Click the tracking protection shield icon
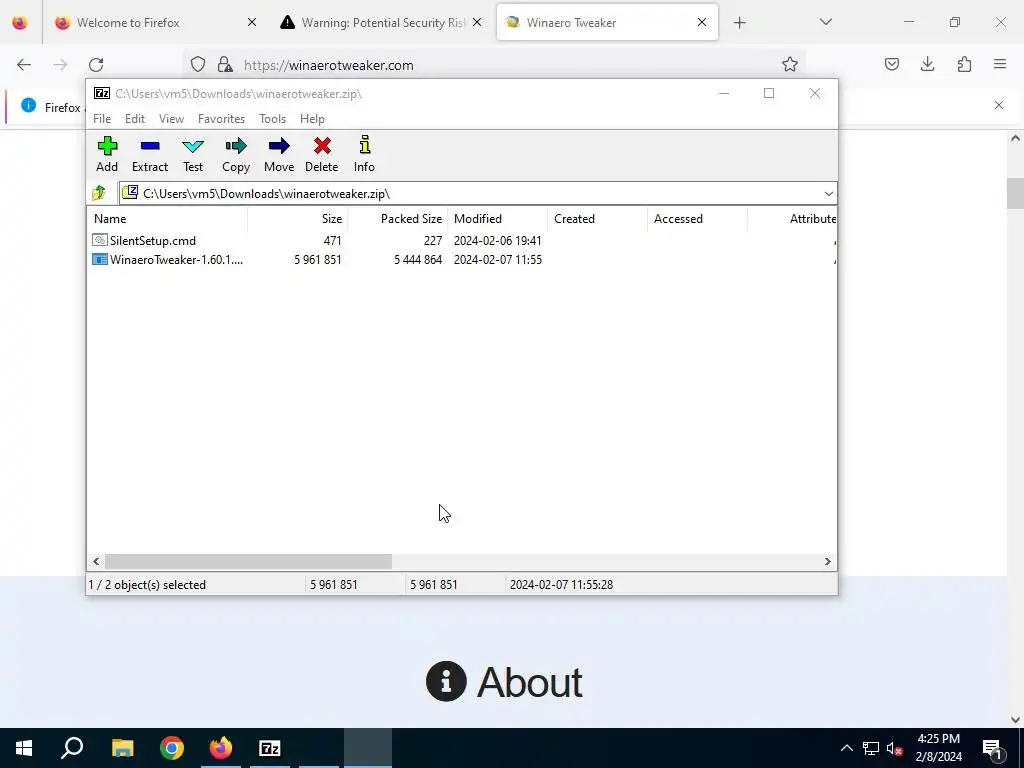This screenshot has height=768, width=1024. (x=198, y=65)
